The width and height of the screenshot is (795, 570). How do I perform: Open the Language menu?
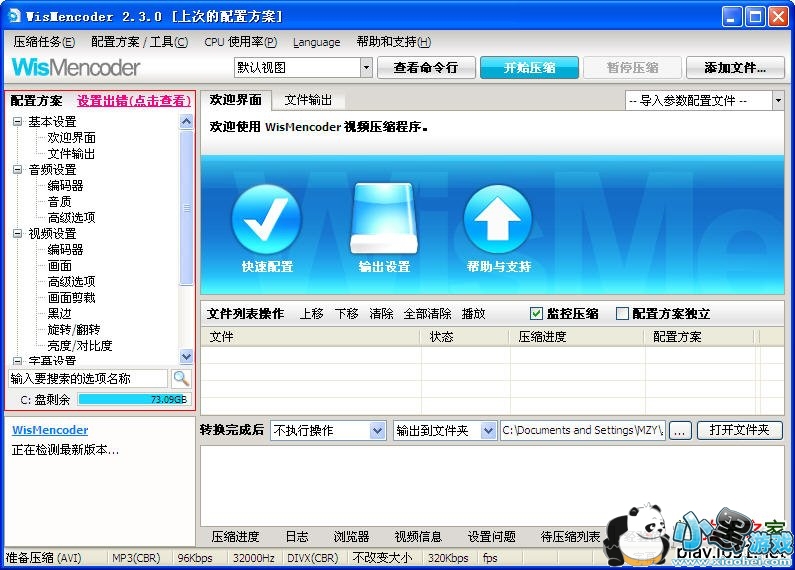tap(316, 42)
